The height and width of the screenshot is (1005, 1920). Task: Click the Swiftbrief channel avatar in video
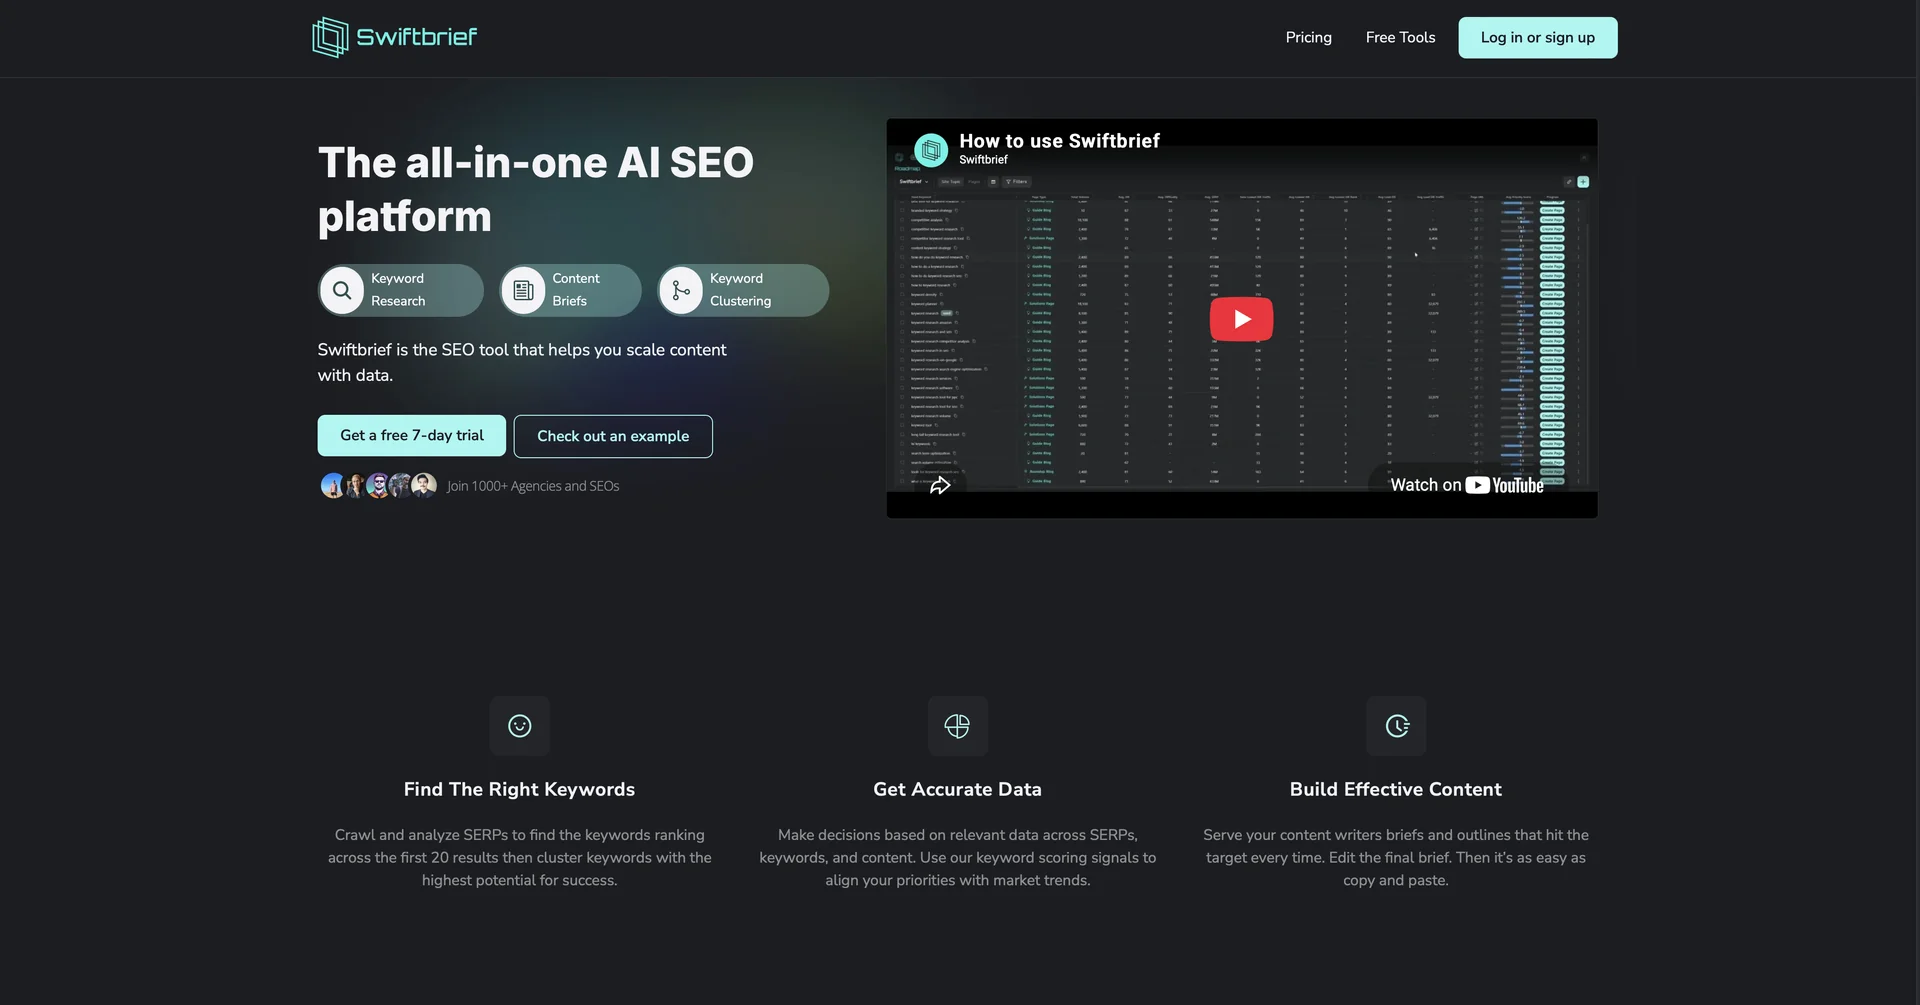point(931,150)
